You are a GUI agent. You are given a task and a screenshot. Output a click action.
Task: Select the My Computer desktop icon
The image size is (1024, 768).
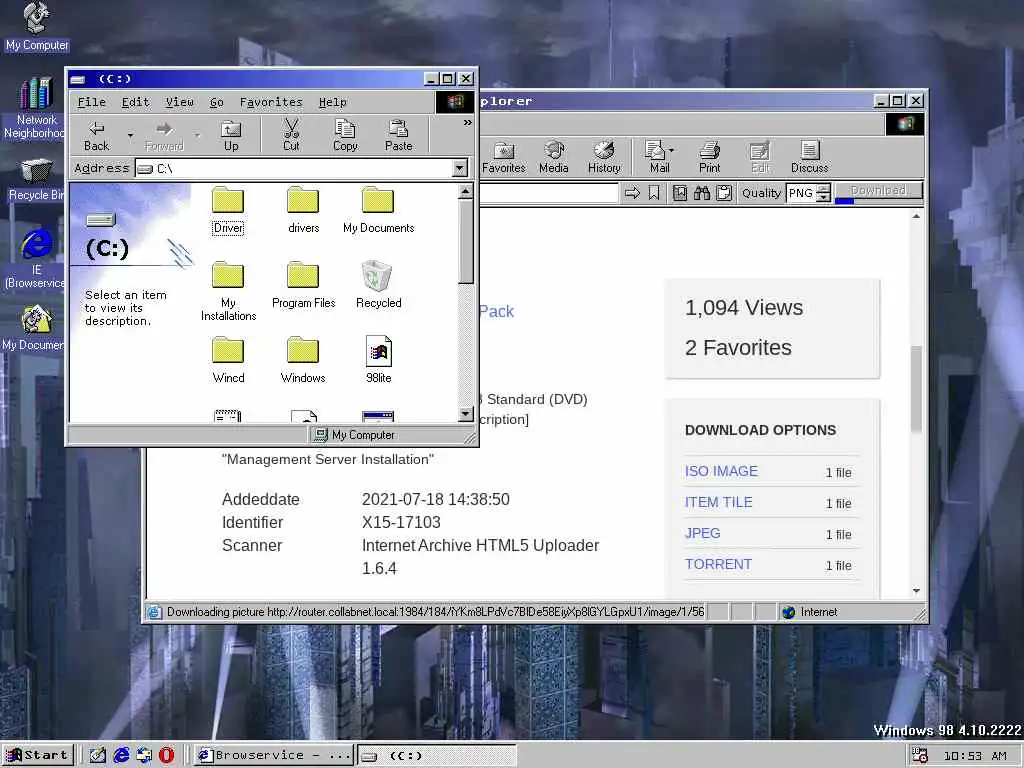click(37, 27)
